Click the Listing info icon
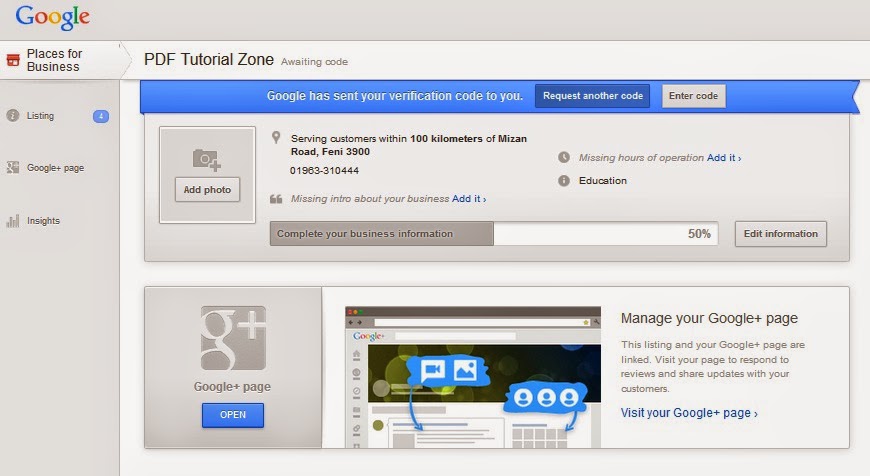 coord(12,115)
